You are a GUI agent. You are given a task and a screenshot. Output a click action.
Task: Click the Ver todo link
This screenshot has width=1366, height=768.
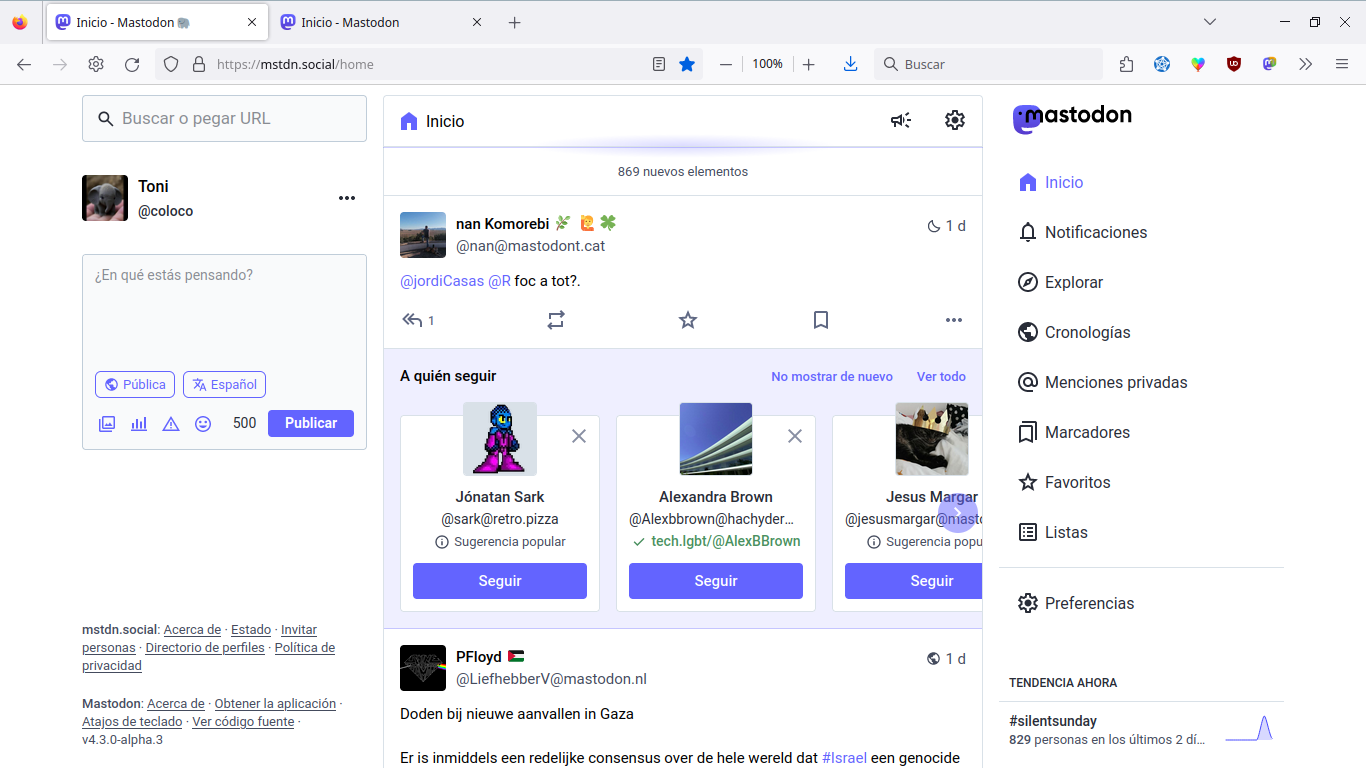(941, 377)
